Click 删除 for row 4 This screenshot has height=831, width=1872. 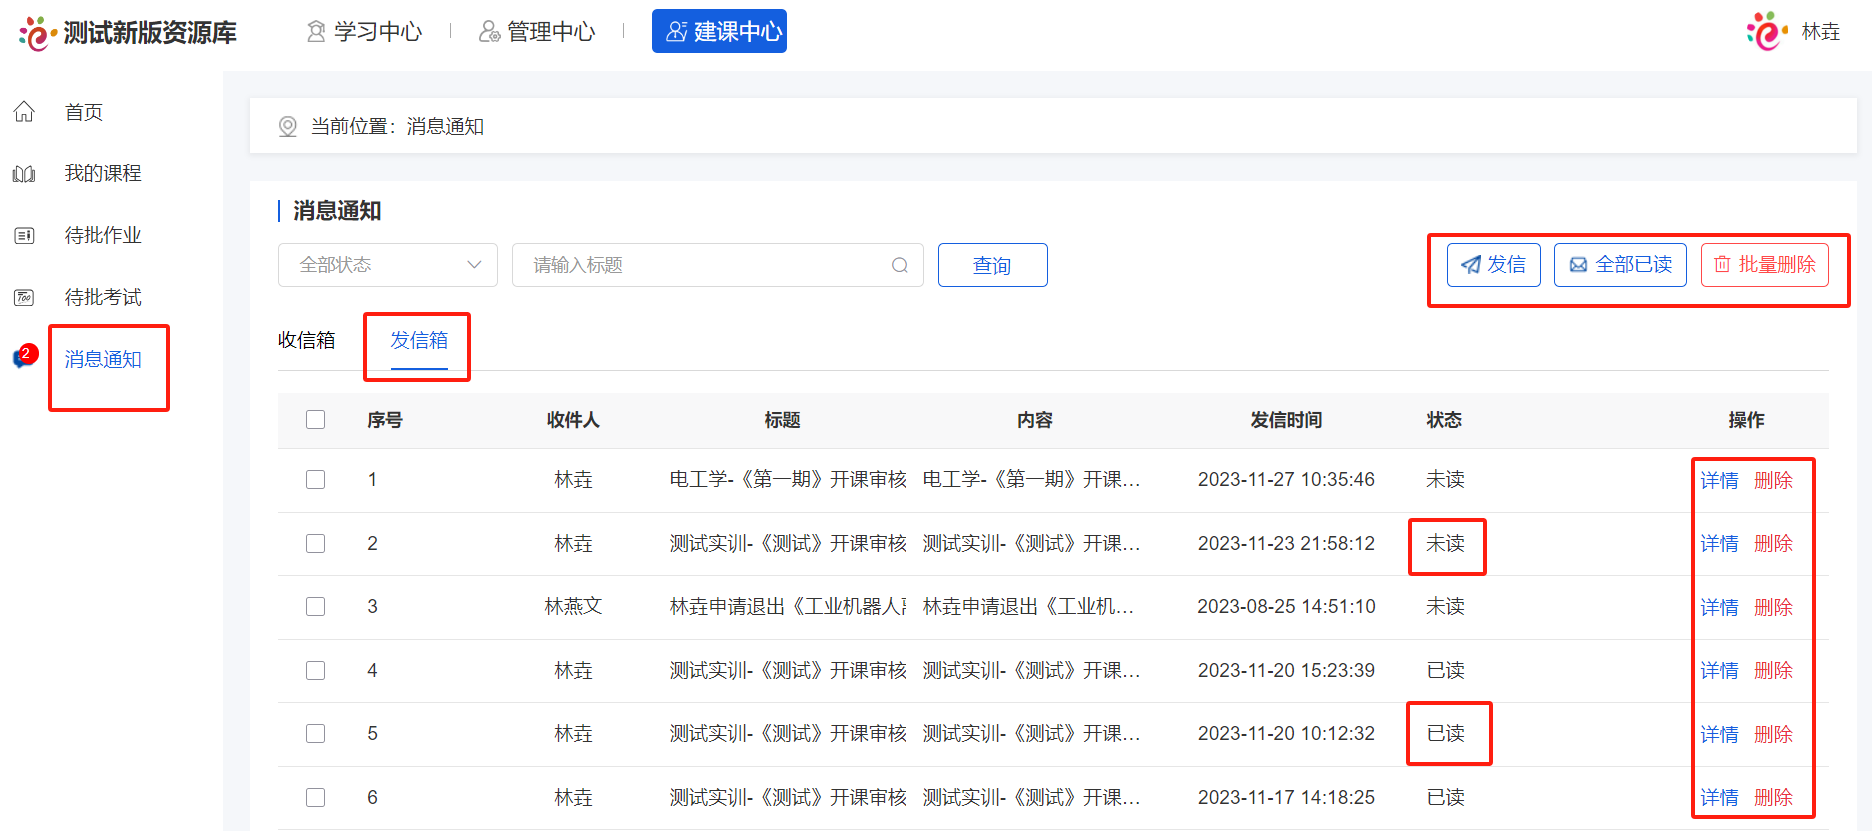click(x=1773, y=671)
